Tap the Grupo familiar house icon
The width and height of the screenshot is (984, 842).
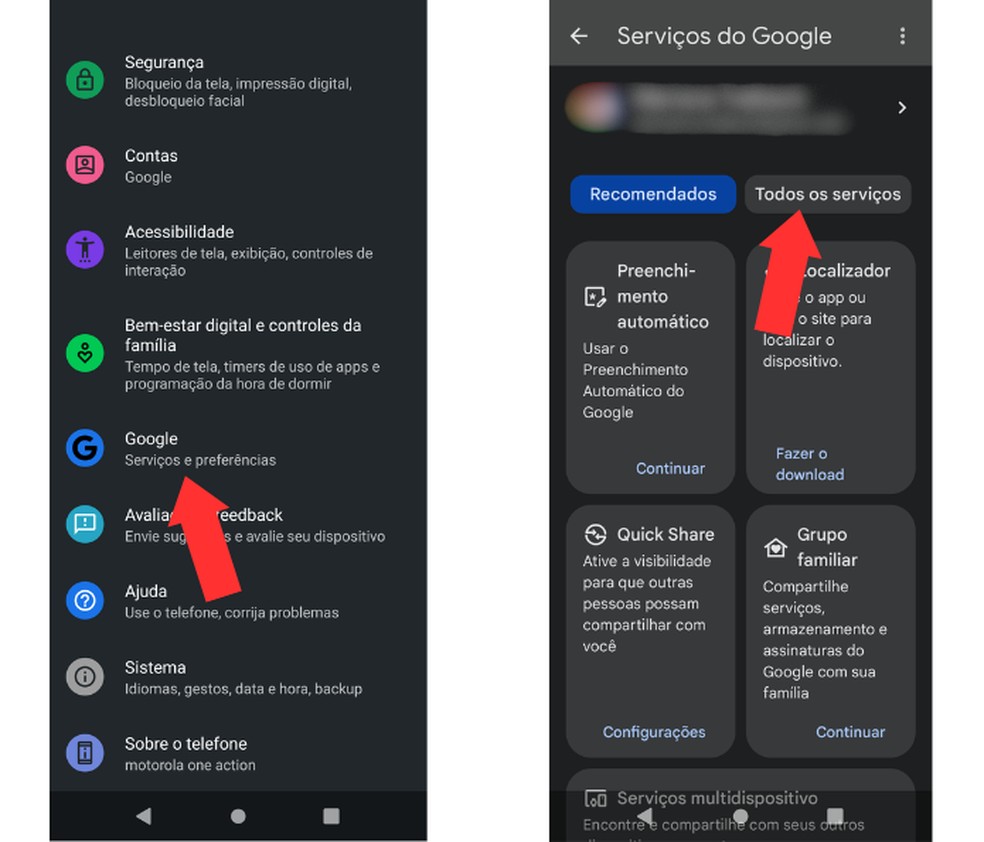click(x=776, y=547)
